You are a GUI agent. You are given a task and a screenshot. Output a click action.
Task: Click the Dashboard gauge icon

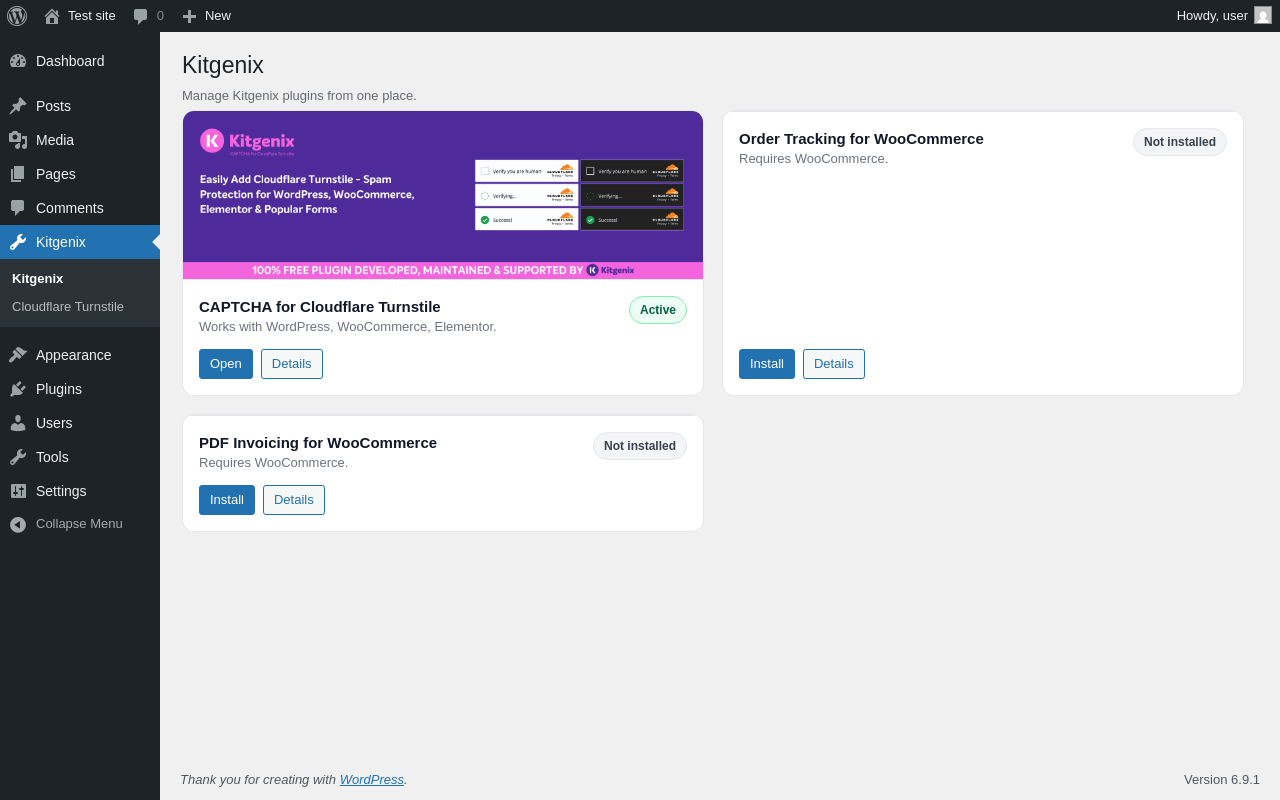[x=18, y=61]
